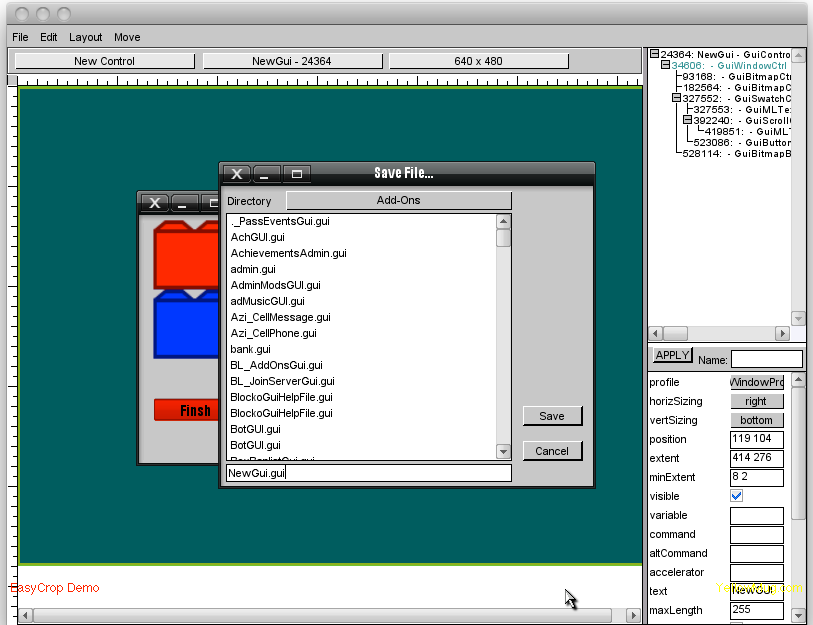The height and width of the screenshot is (625, 813).
Task: Minimize the Save File dialog window
Action: (x=267, y=174)
